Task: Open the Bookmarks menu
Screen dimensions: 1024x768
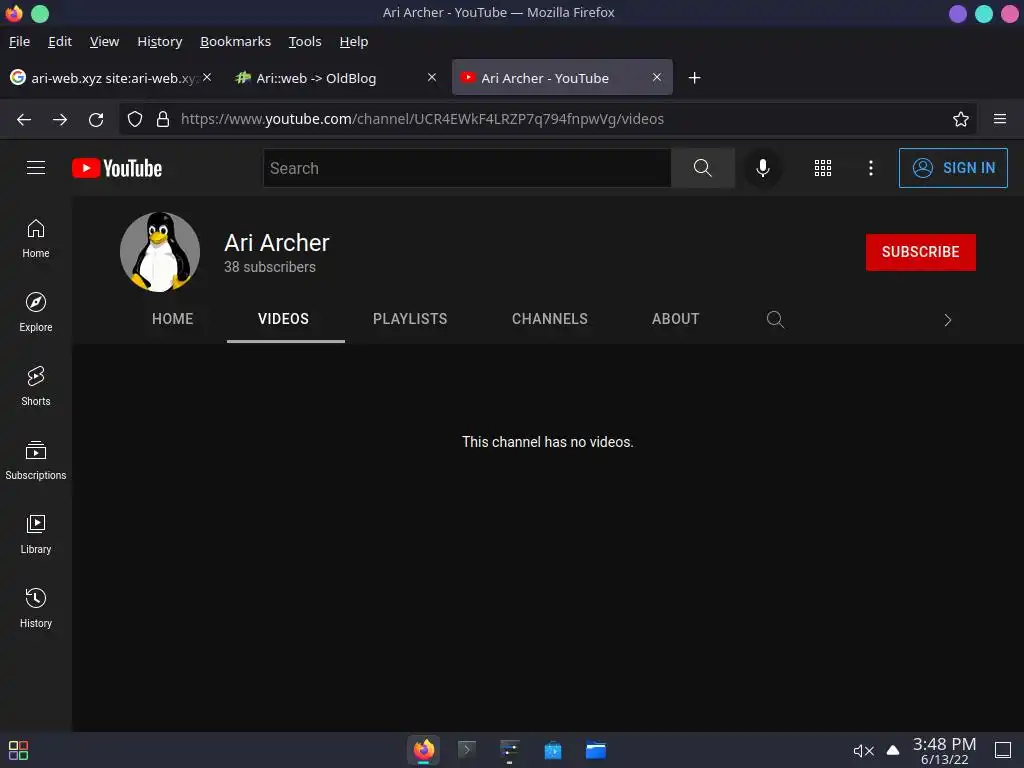Action: [236, 41]
